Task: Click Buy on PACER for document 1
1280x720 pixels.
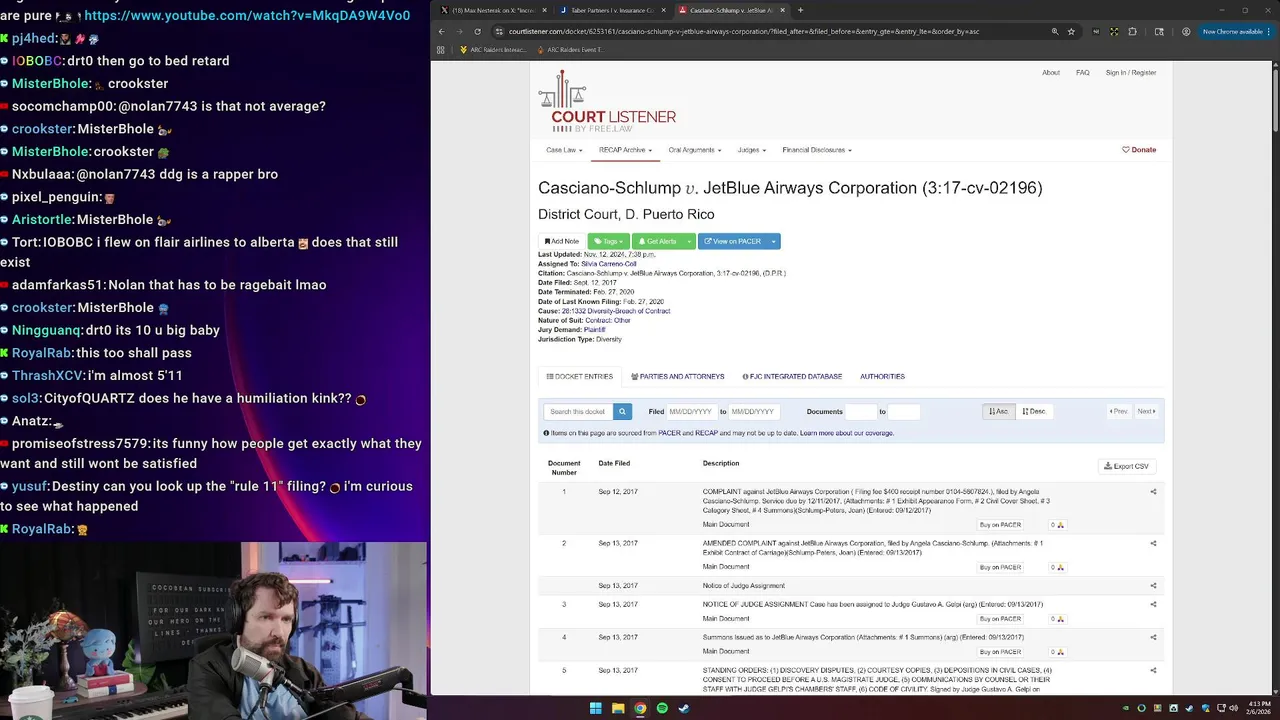Action: point(1000,525)
